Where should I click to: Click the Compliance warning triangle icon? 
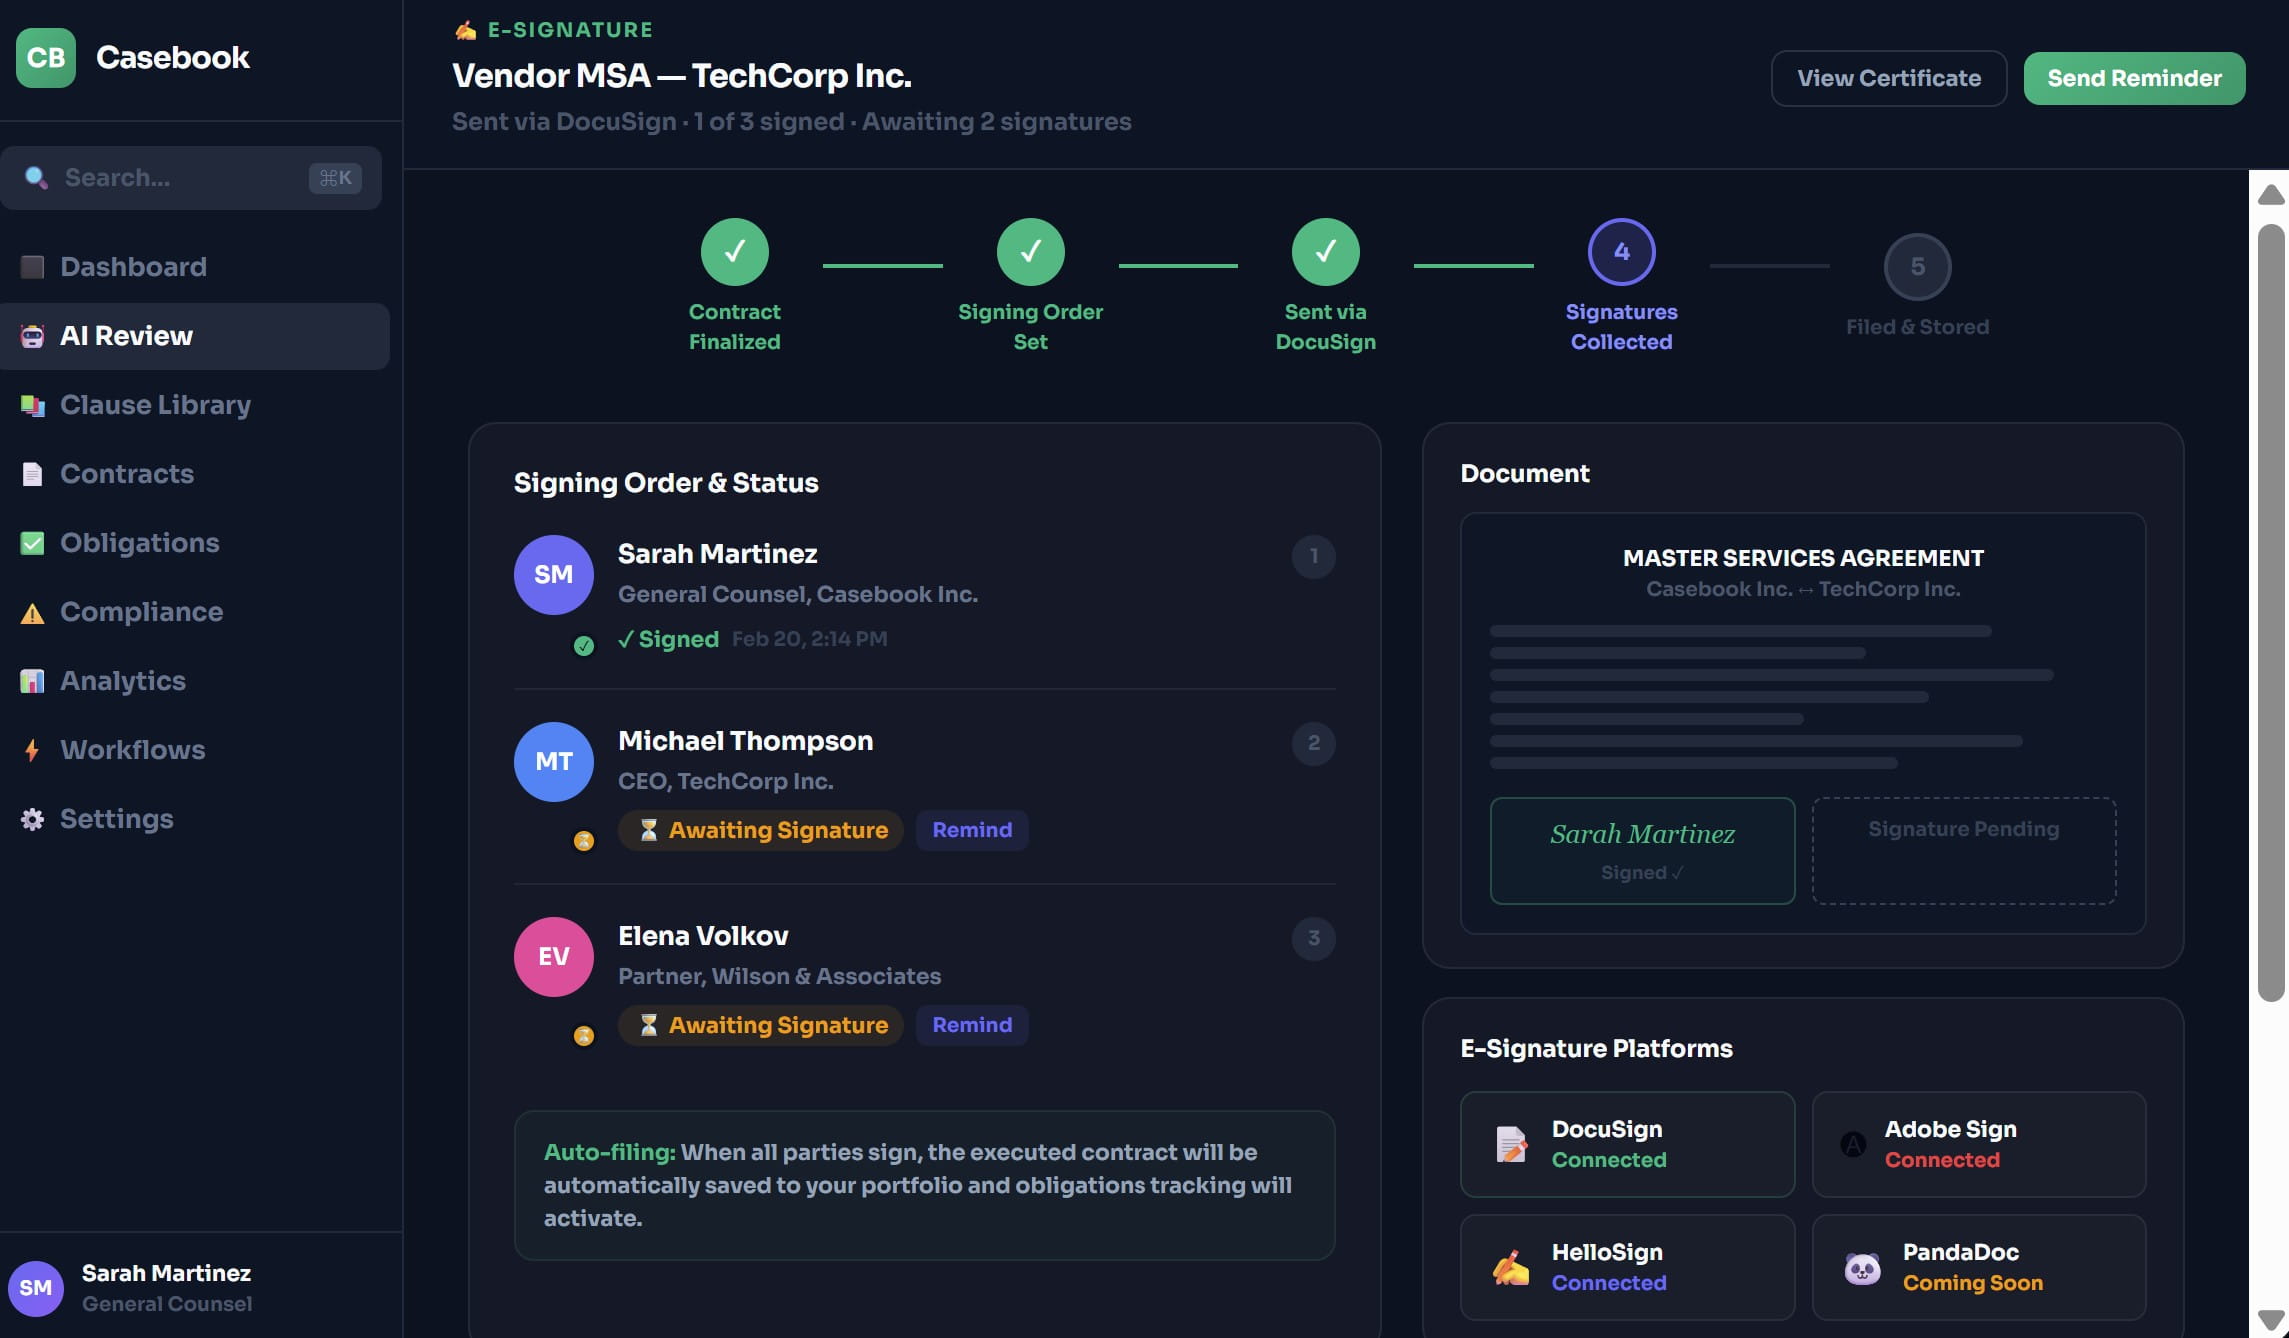click(32, 612)
